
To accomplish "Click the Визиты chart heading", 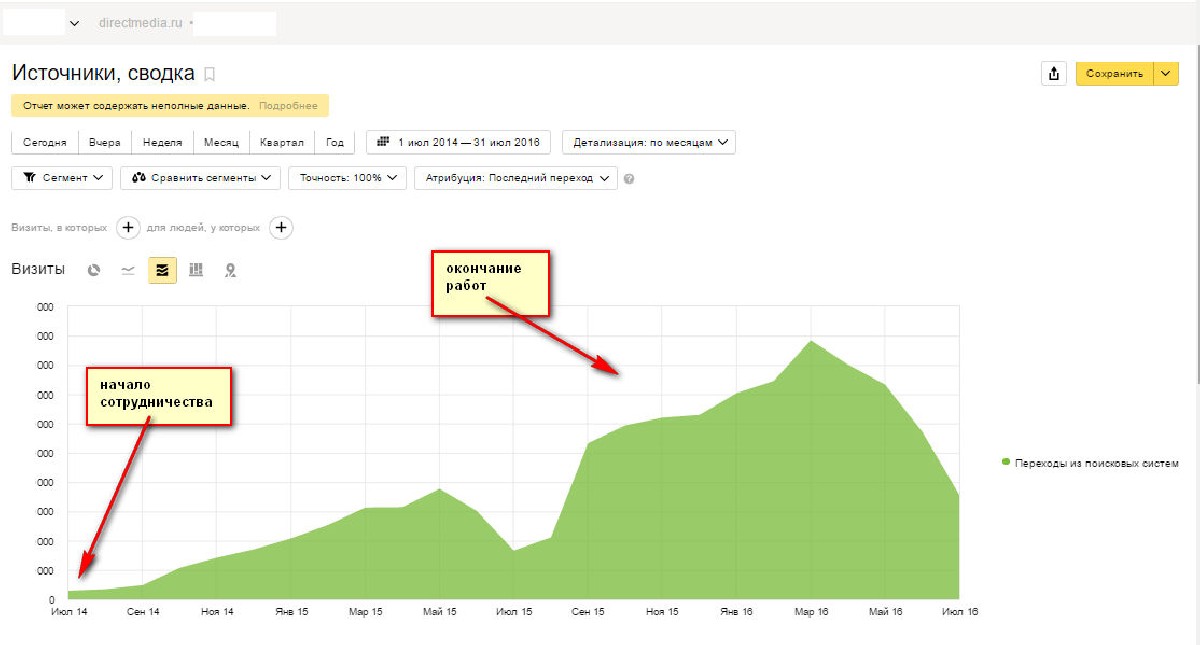I will [x=38, y=269].
